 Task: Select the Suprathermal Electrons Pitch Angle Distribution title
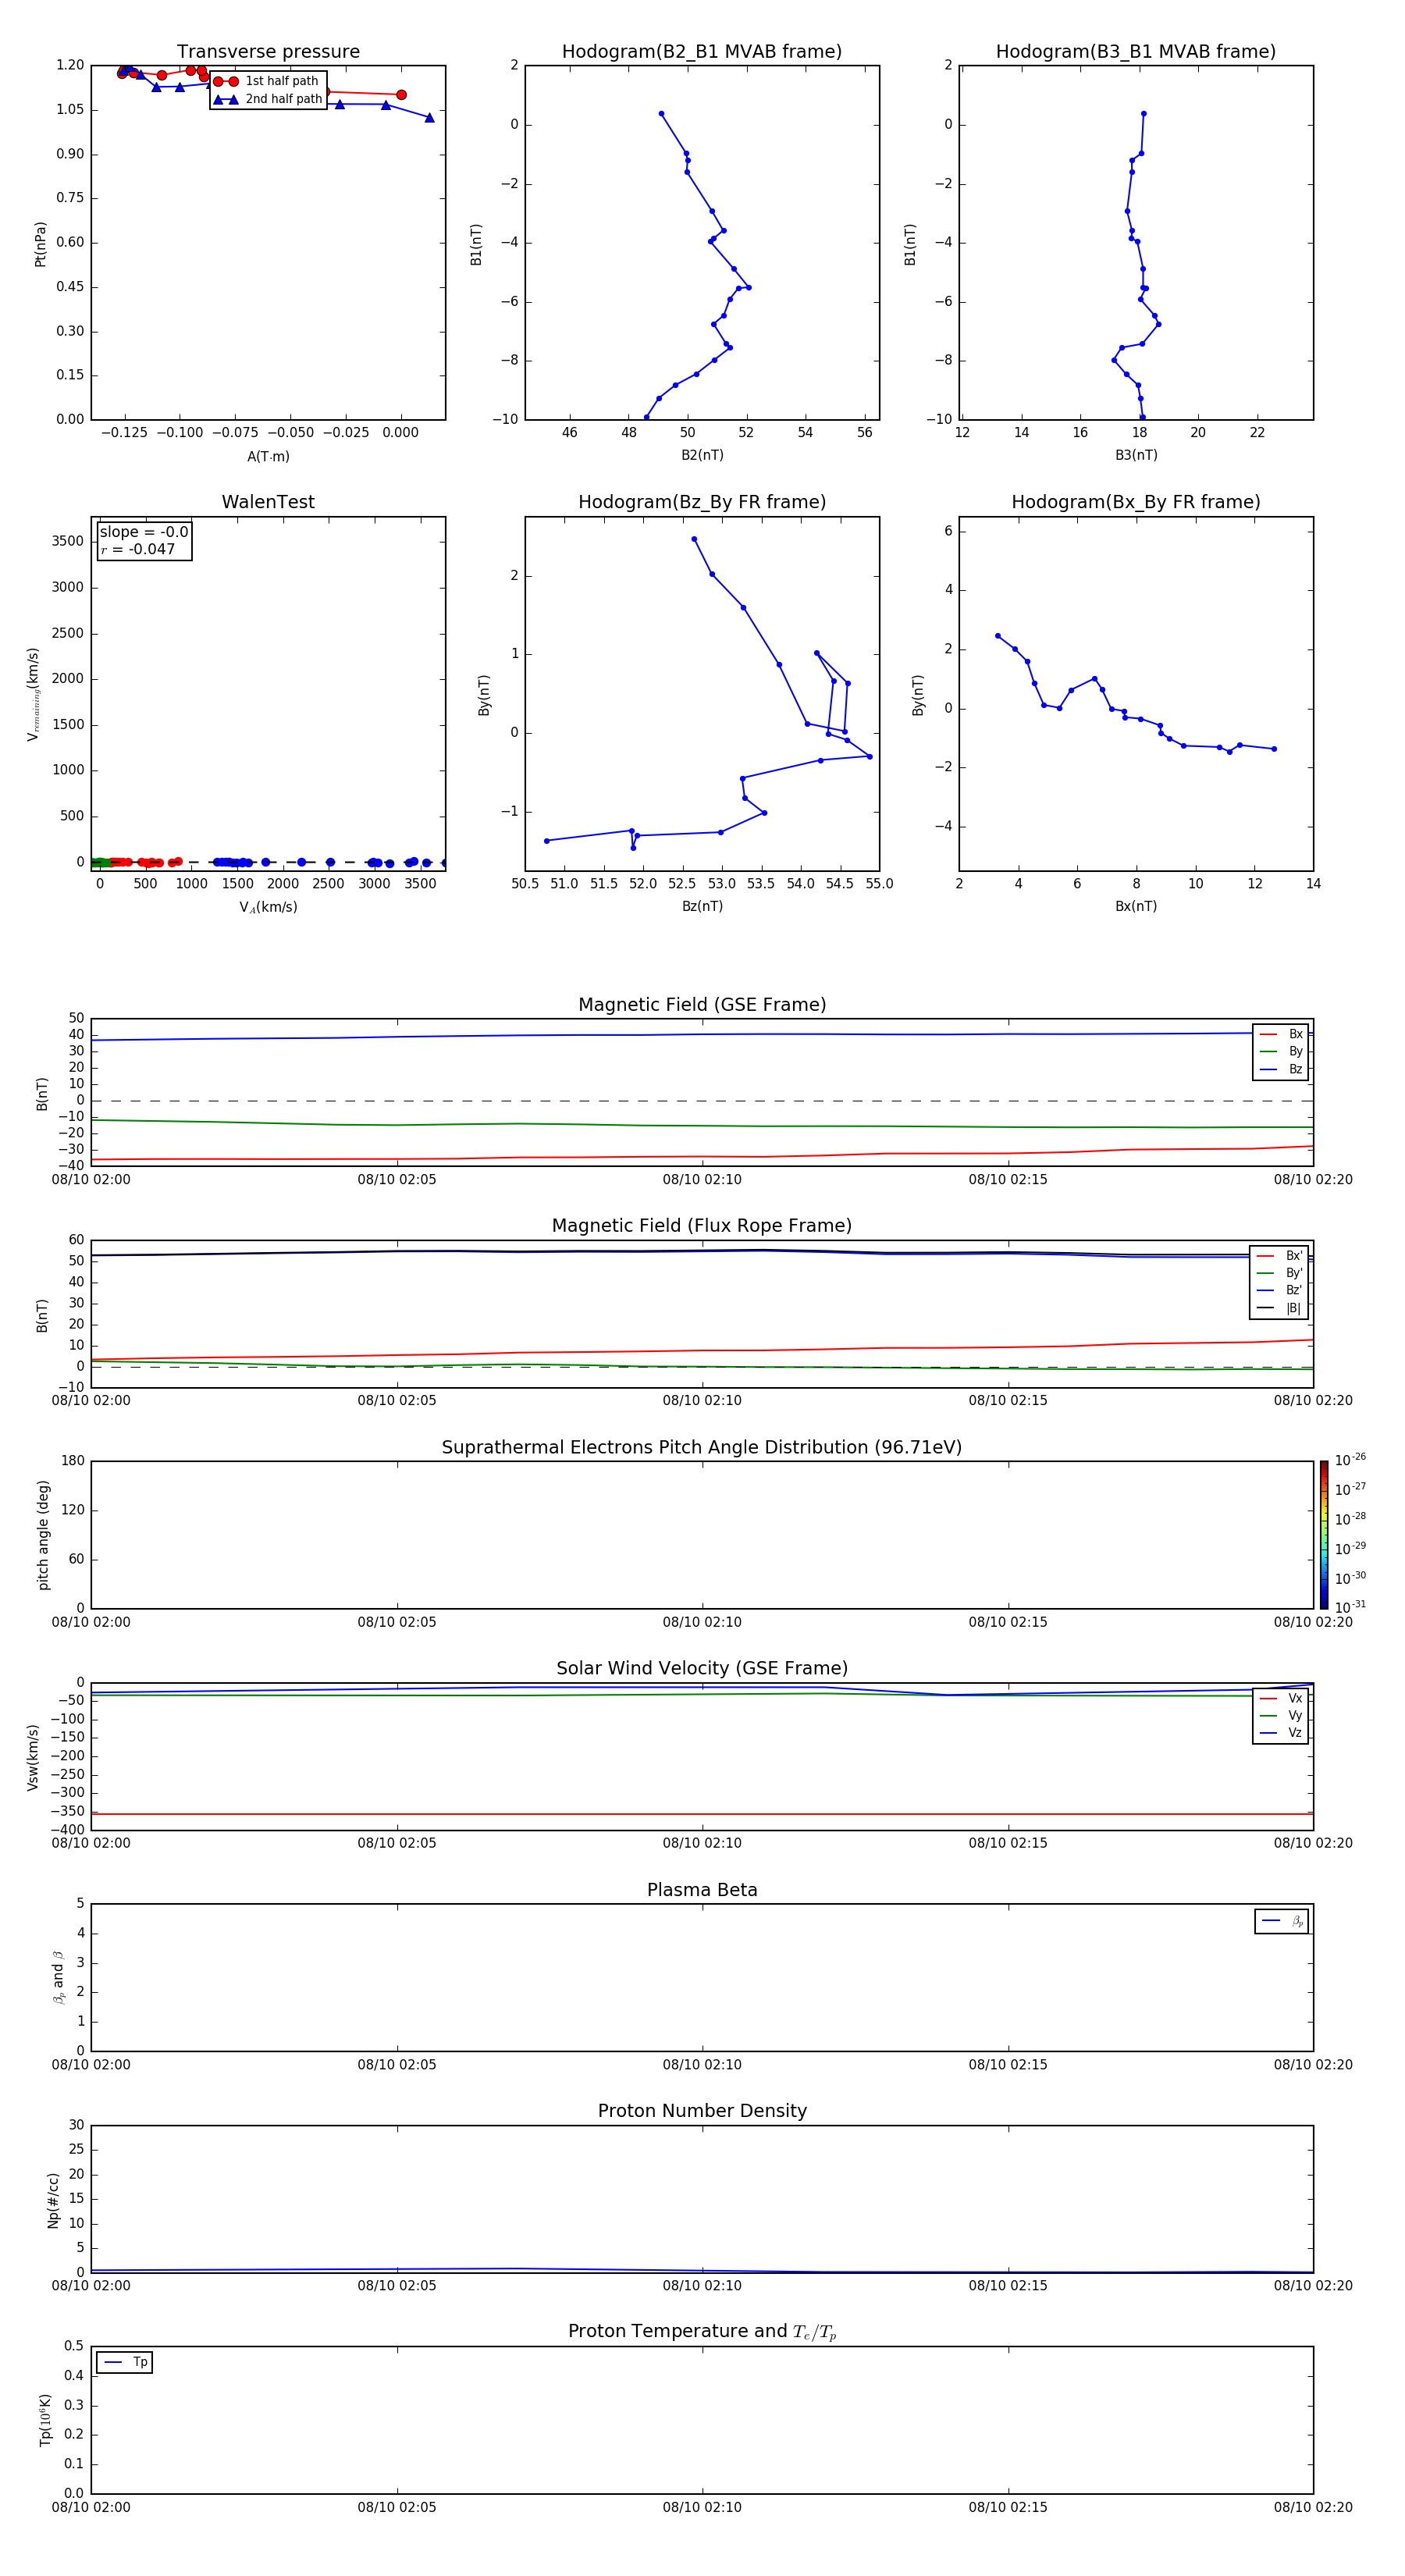pos(702,1447)
